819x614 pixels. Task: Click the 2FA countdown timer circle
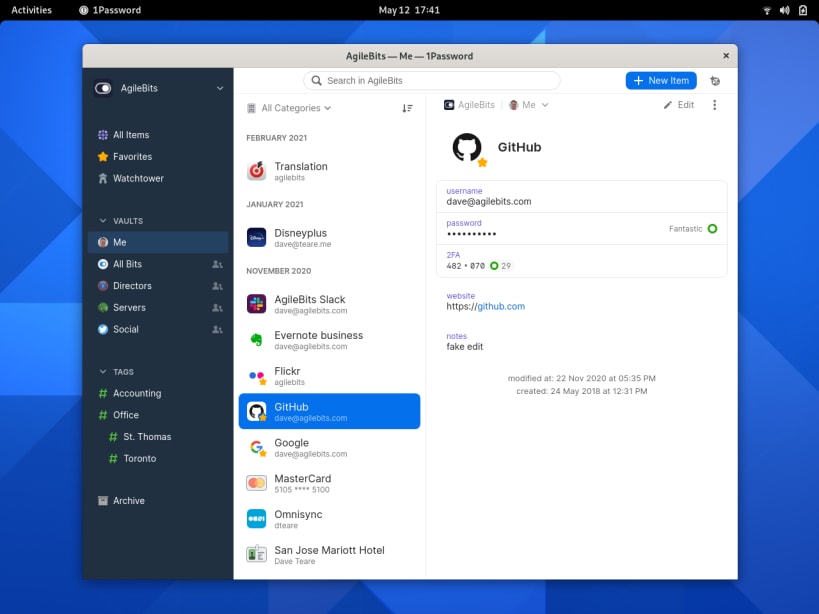[494, 266]
